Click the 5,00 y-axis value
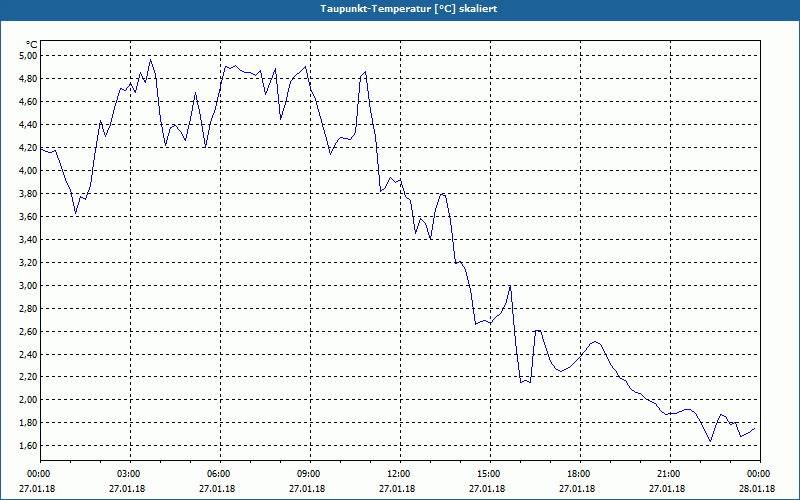 pyautogui.click(x=29, y=56)
